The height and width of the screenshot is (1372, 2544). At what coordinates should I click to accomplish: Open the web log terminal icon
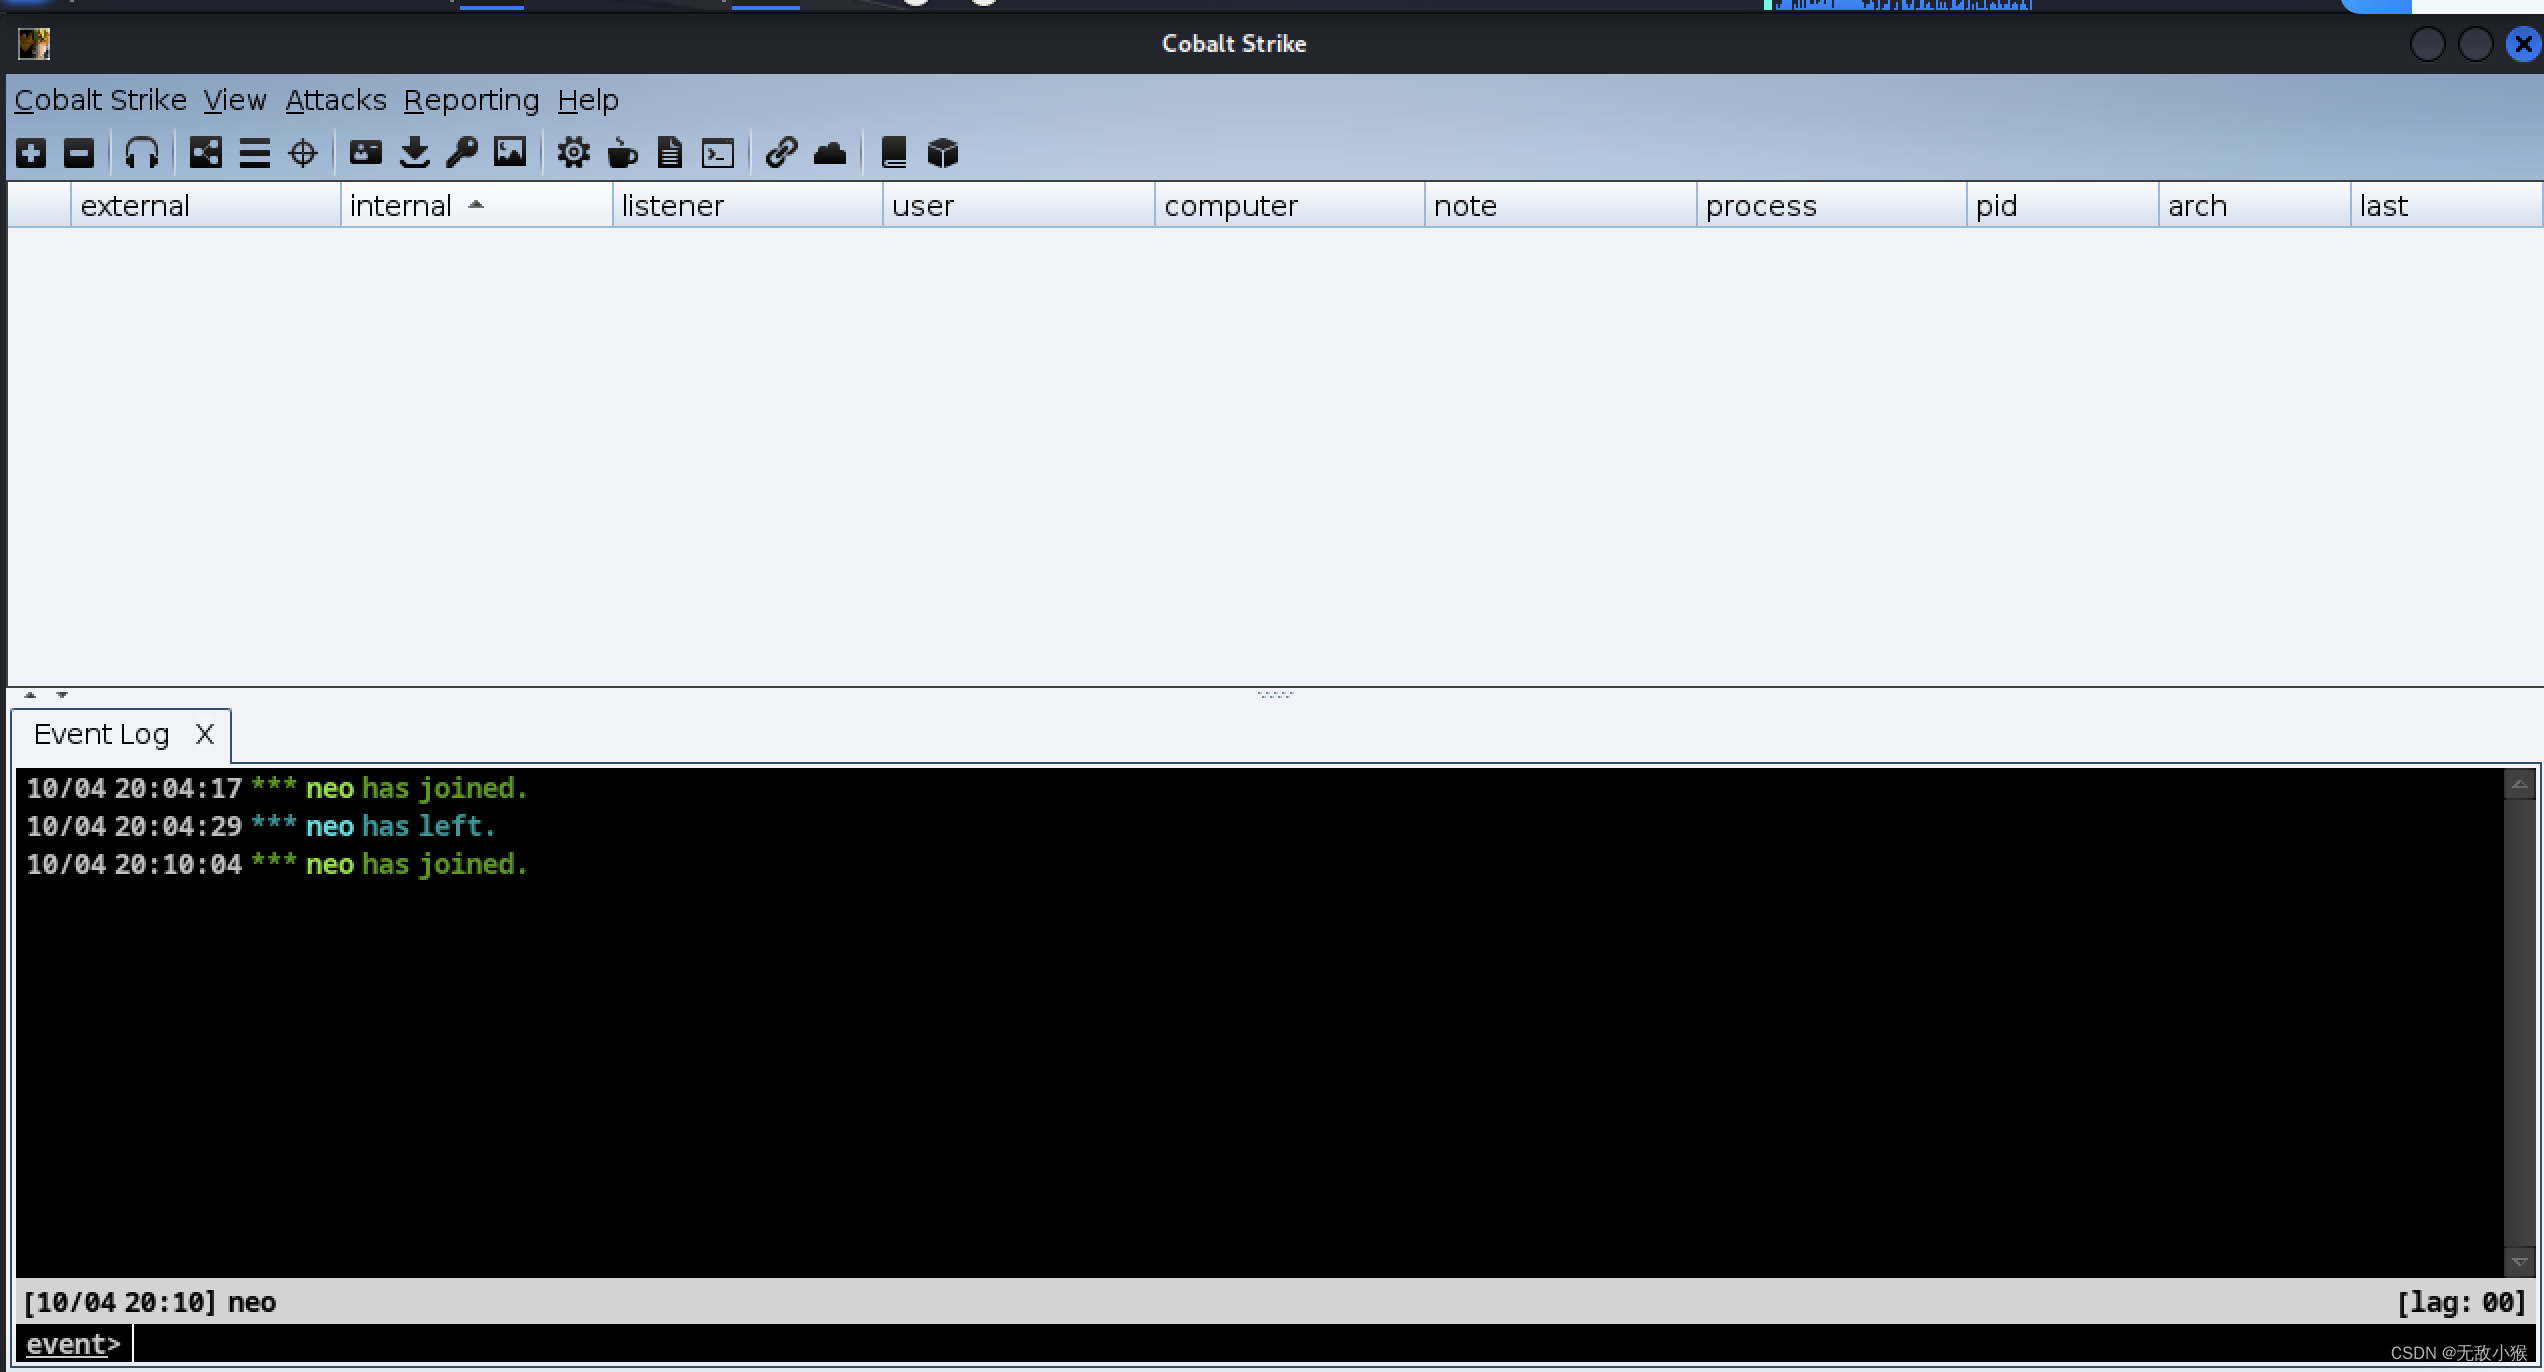pos(718,152)
